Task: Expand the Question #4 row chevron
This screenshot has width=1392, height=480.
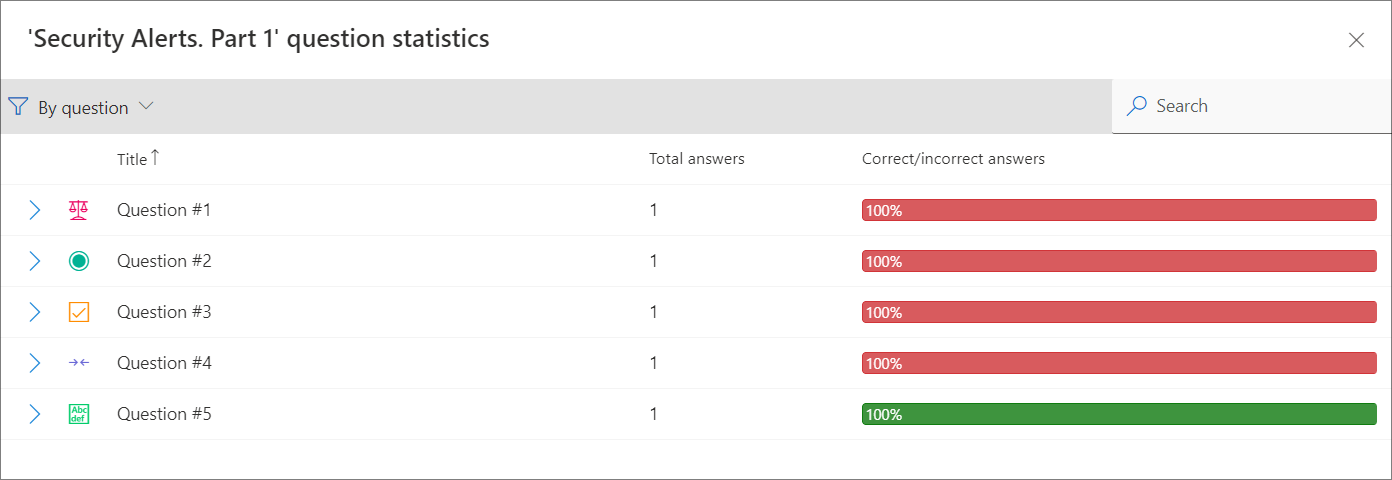Action: tap(34, 363)
